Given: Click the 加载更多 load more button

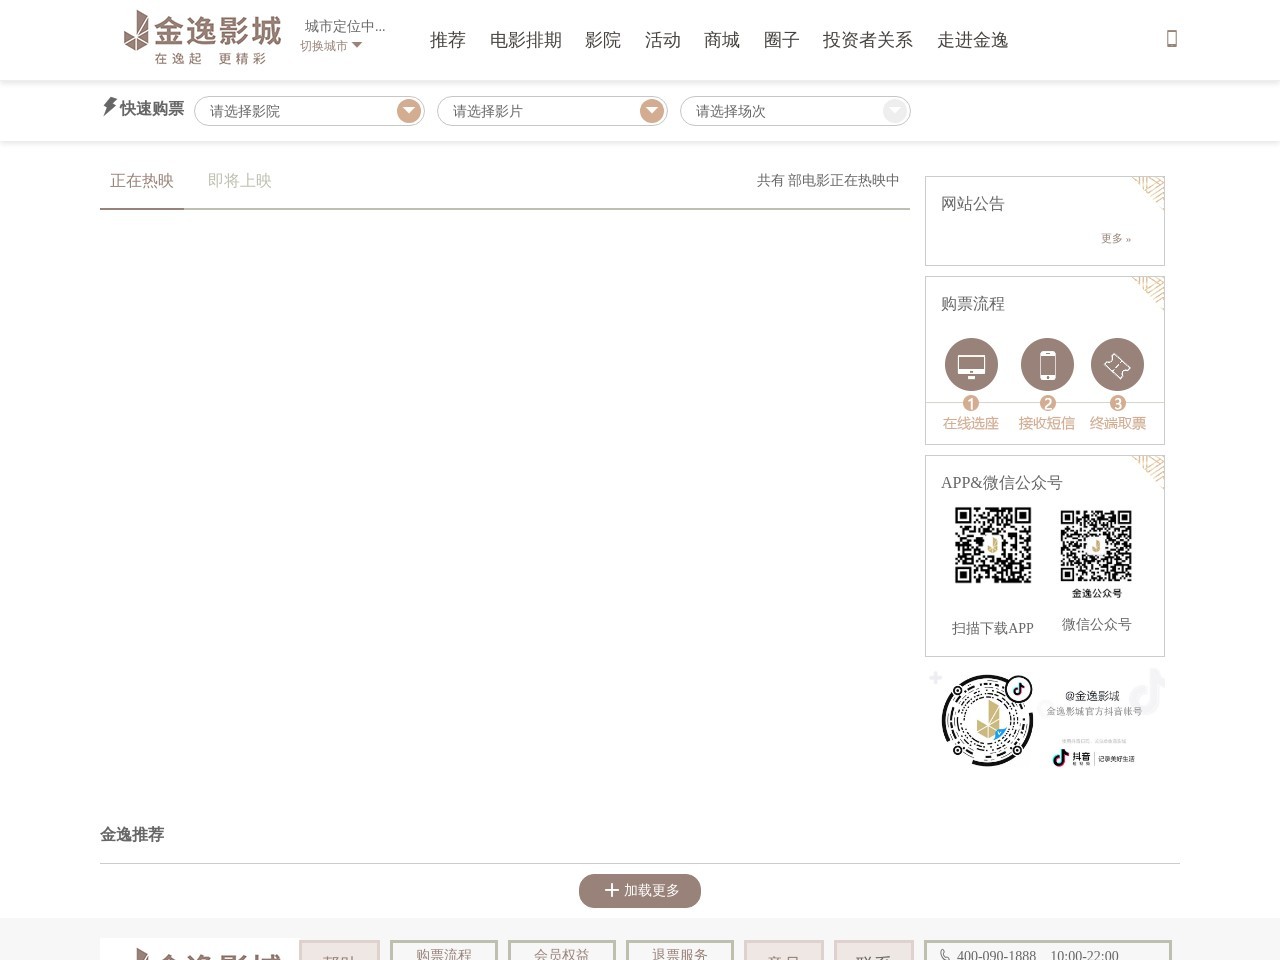Looking at the screenshot, I should point(640,890).
